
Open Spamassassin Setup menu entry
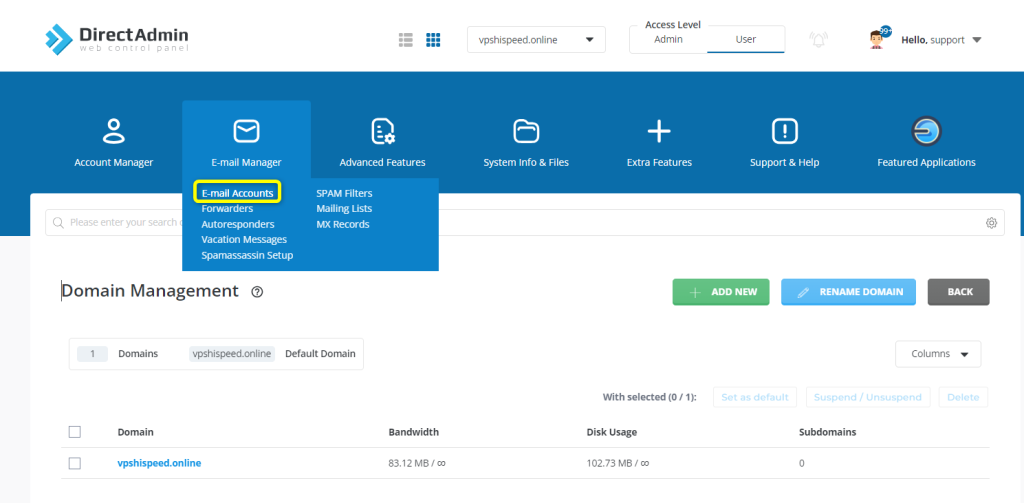coord(248,255)
